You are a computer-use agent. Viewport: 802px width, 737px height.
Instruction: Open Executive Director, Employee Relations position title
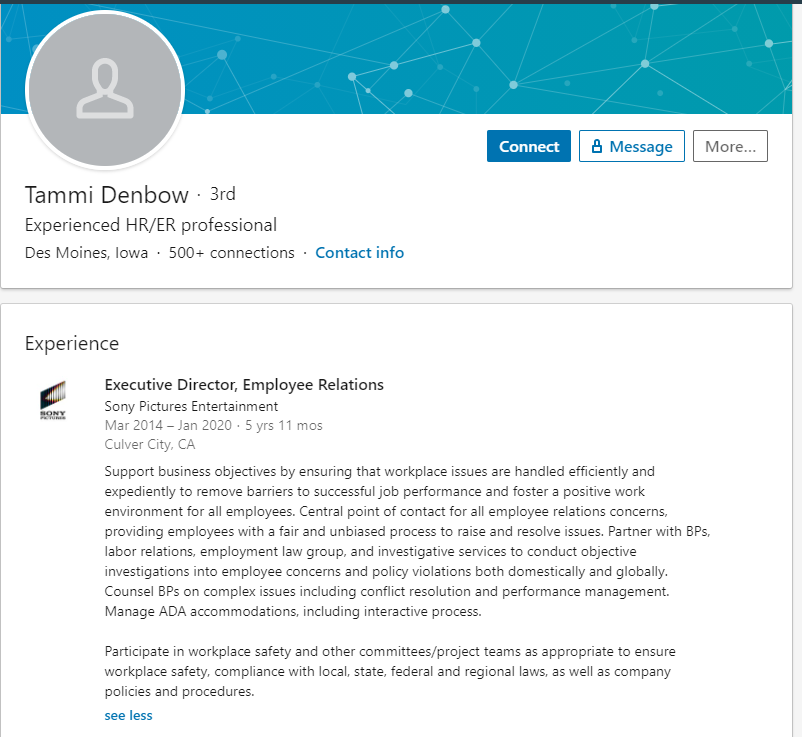point(244,385)
